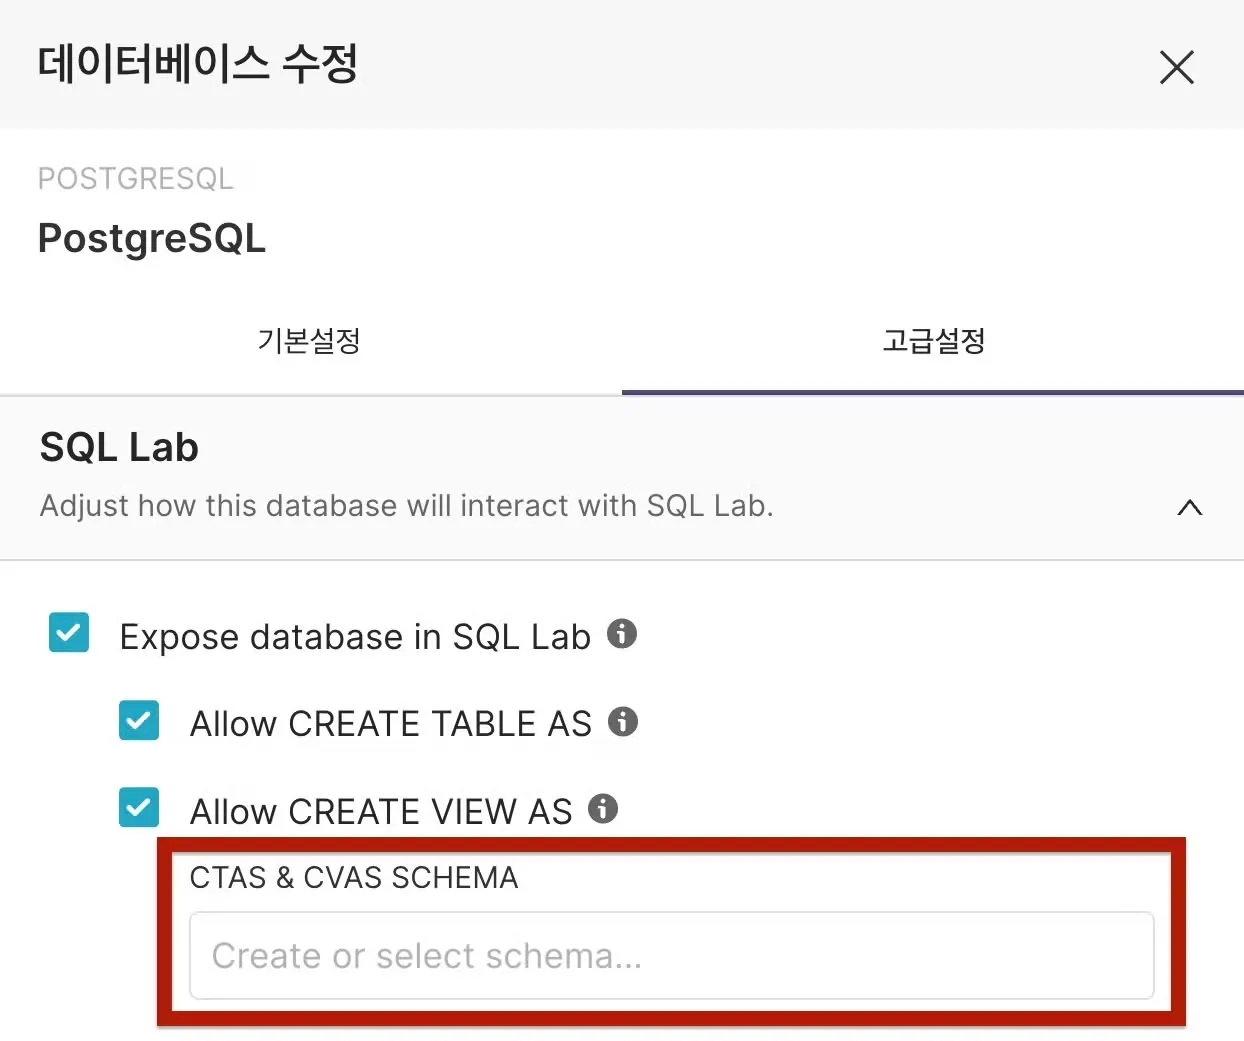Screen dimensions: 1244x1041
Task: Click the Allow CREATE VIEW AS label text
Action: pos(381,812)
